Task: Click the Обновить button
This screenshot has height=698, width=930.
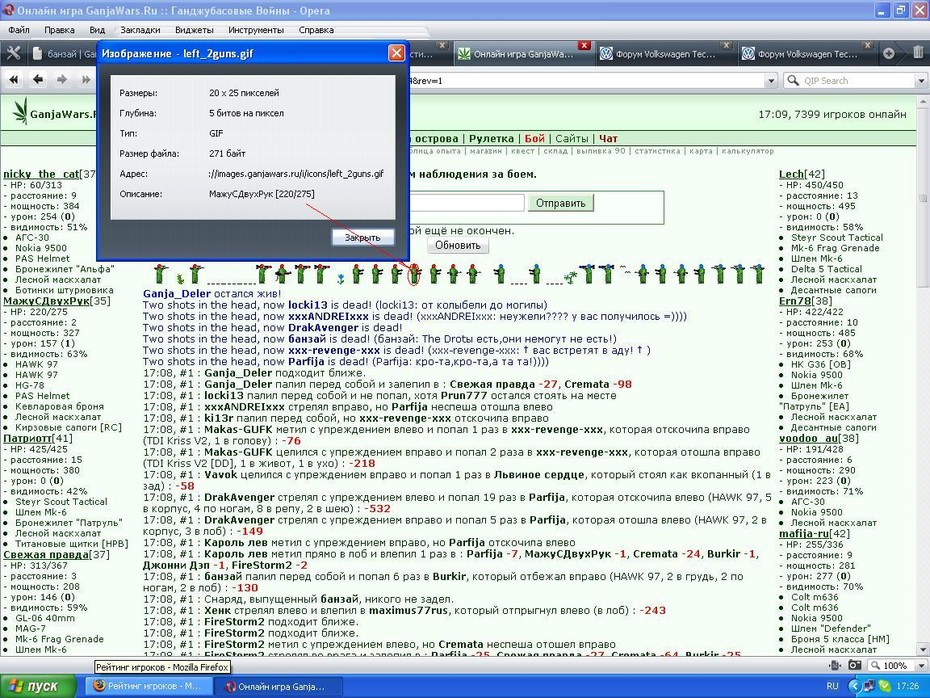Action: 458,245
